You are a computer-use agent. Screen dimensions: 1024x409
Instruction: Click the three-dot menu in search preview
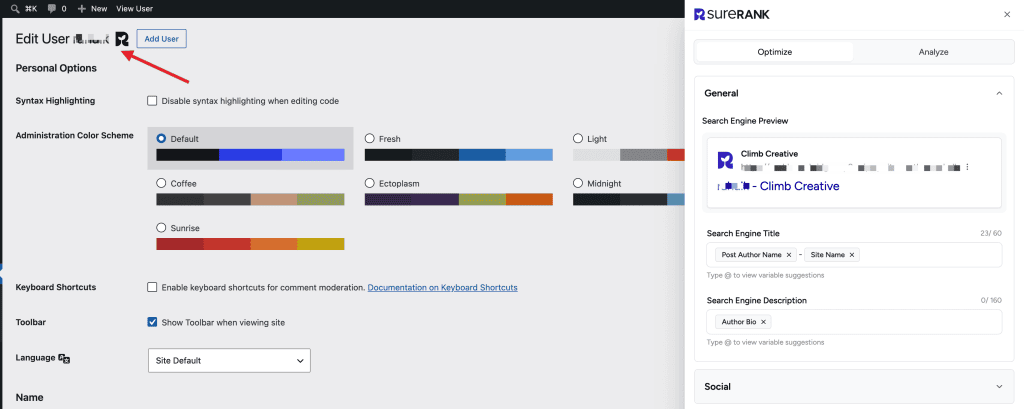tap(967, 167)
